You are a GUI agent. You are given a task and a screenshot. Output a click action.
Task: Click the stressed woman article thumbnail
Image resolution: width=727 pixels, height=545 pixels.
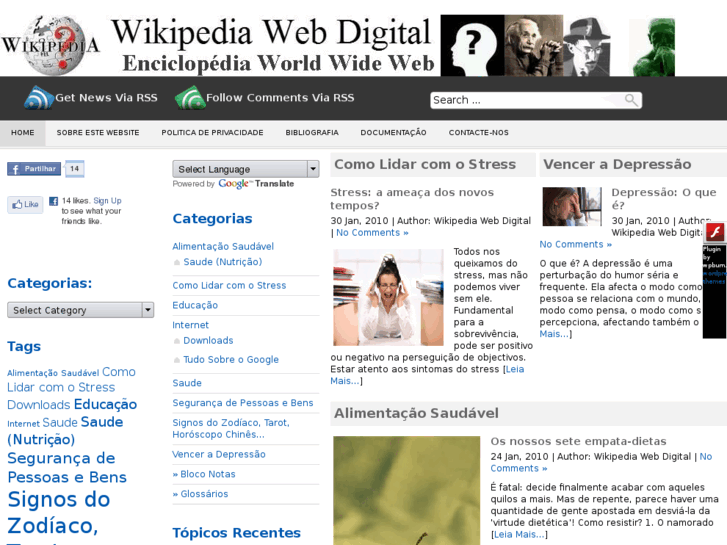[388, 297]
